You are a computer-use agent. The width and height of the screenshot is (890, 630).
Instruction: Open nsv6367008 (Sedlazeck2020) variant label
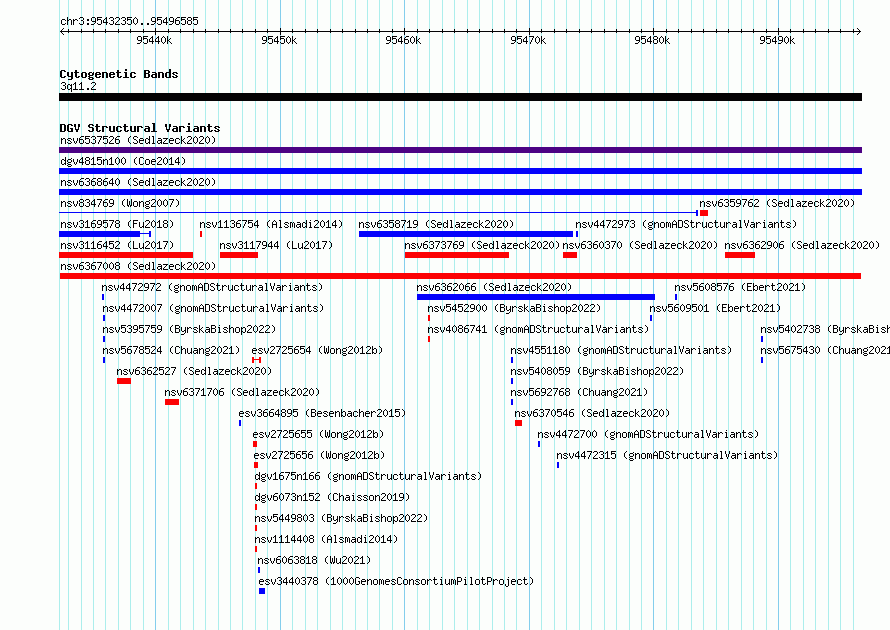point(138,266)
